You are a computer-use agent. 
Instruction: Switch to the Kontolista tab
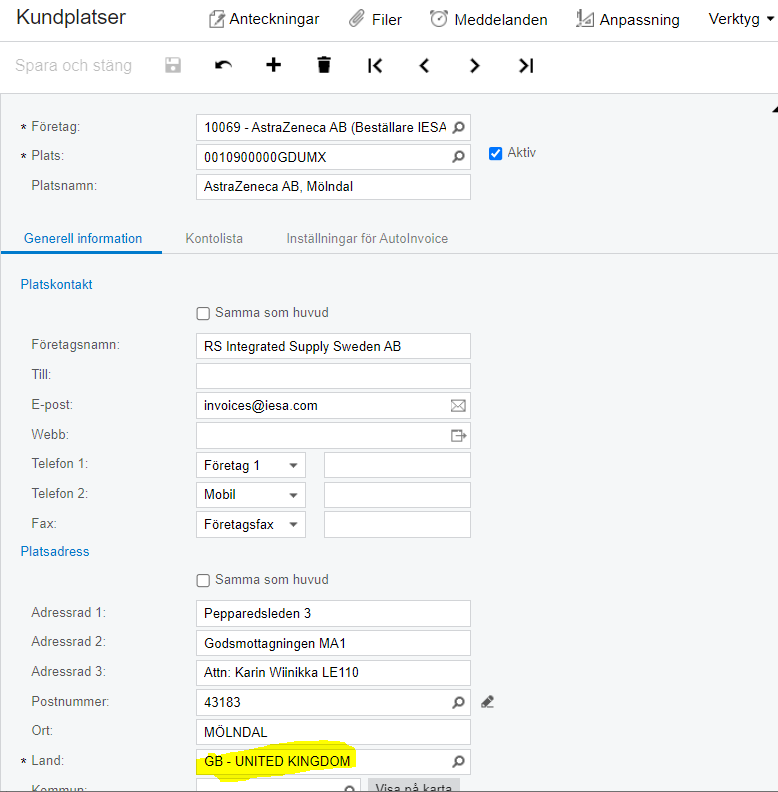214,238
